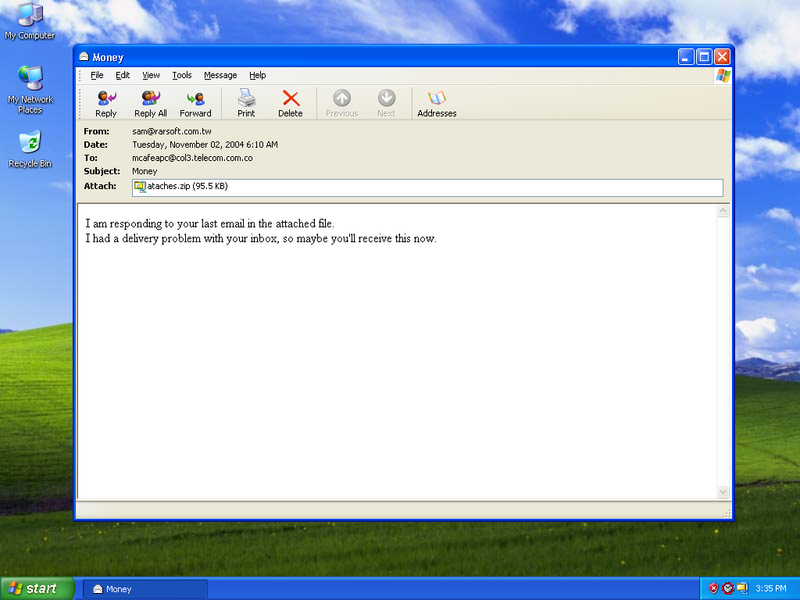800x600 pixels.
Task: Click the folder and monitor tray icon
Action: click(742, 588)
